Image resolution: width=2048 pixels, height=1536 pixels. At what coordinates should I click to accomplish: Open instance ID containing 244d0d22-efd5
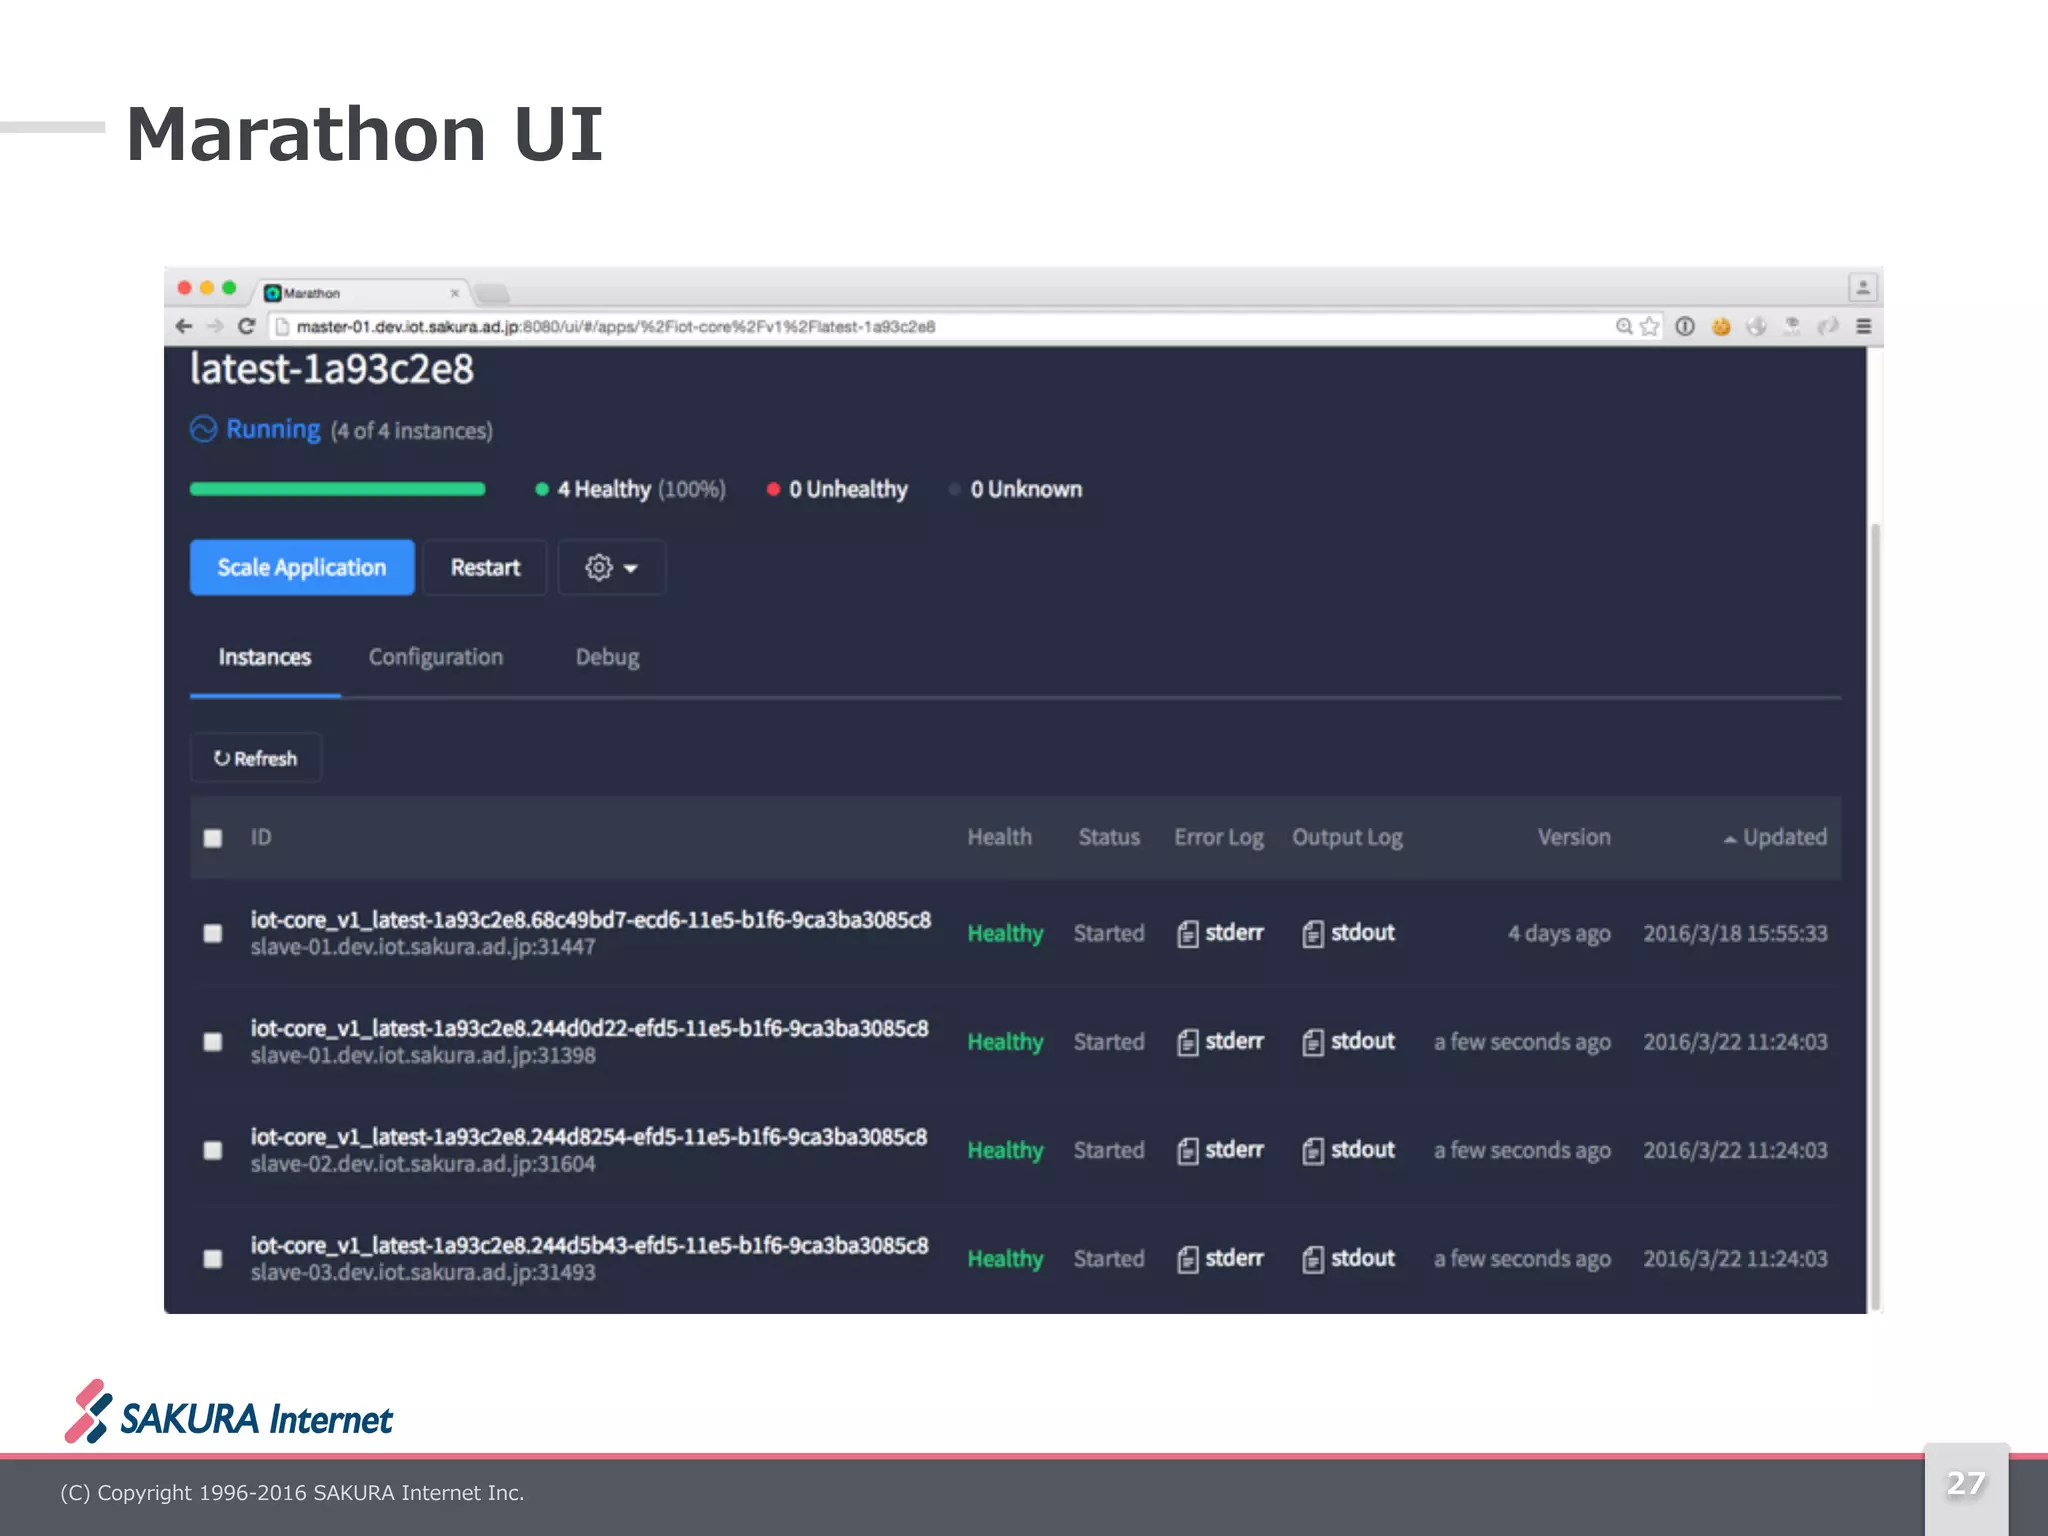(x=589, y=1029)
